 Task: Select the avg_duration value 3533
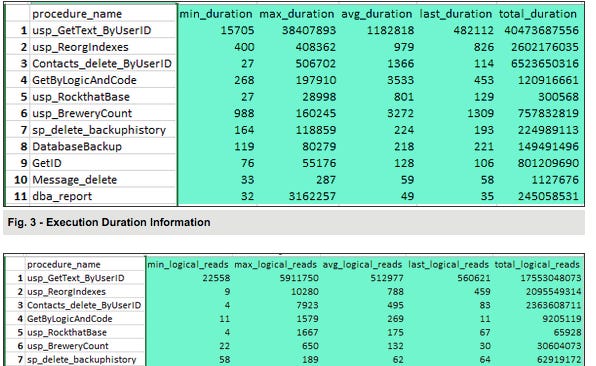point(401,80)
